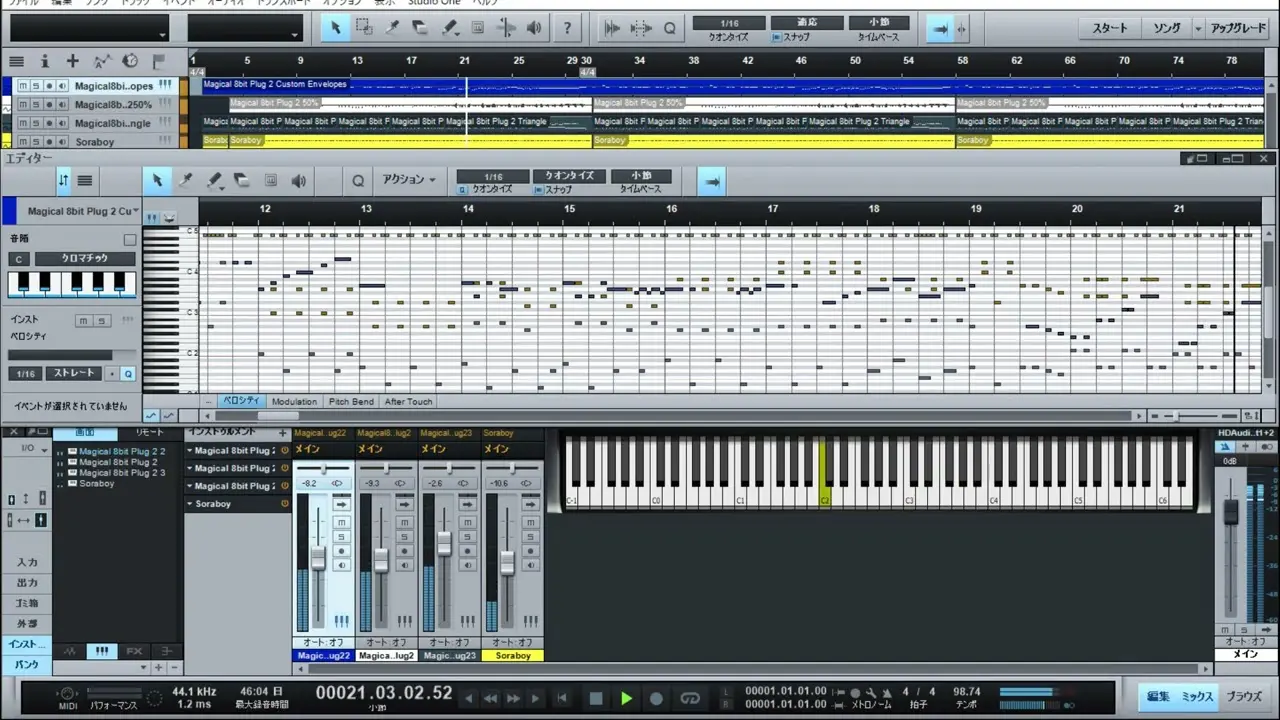Open the question mark help button
Viewport: 1280px width, 720px height.
pos(568,28)
